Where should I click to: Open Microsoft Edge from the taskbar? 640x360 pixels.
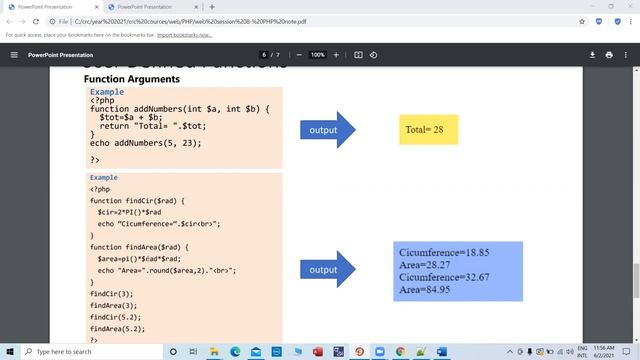click(235, 351)
